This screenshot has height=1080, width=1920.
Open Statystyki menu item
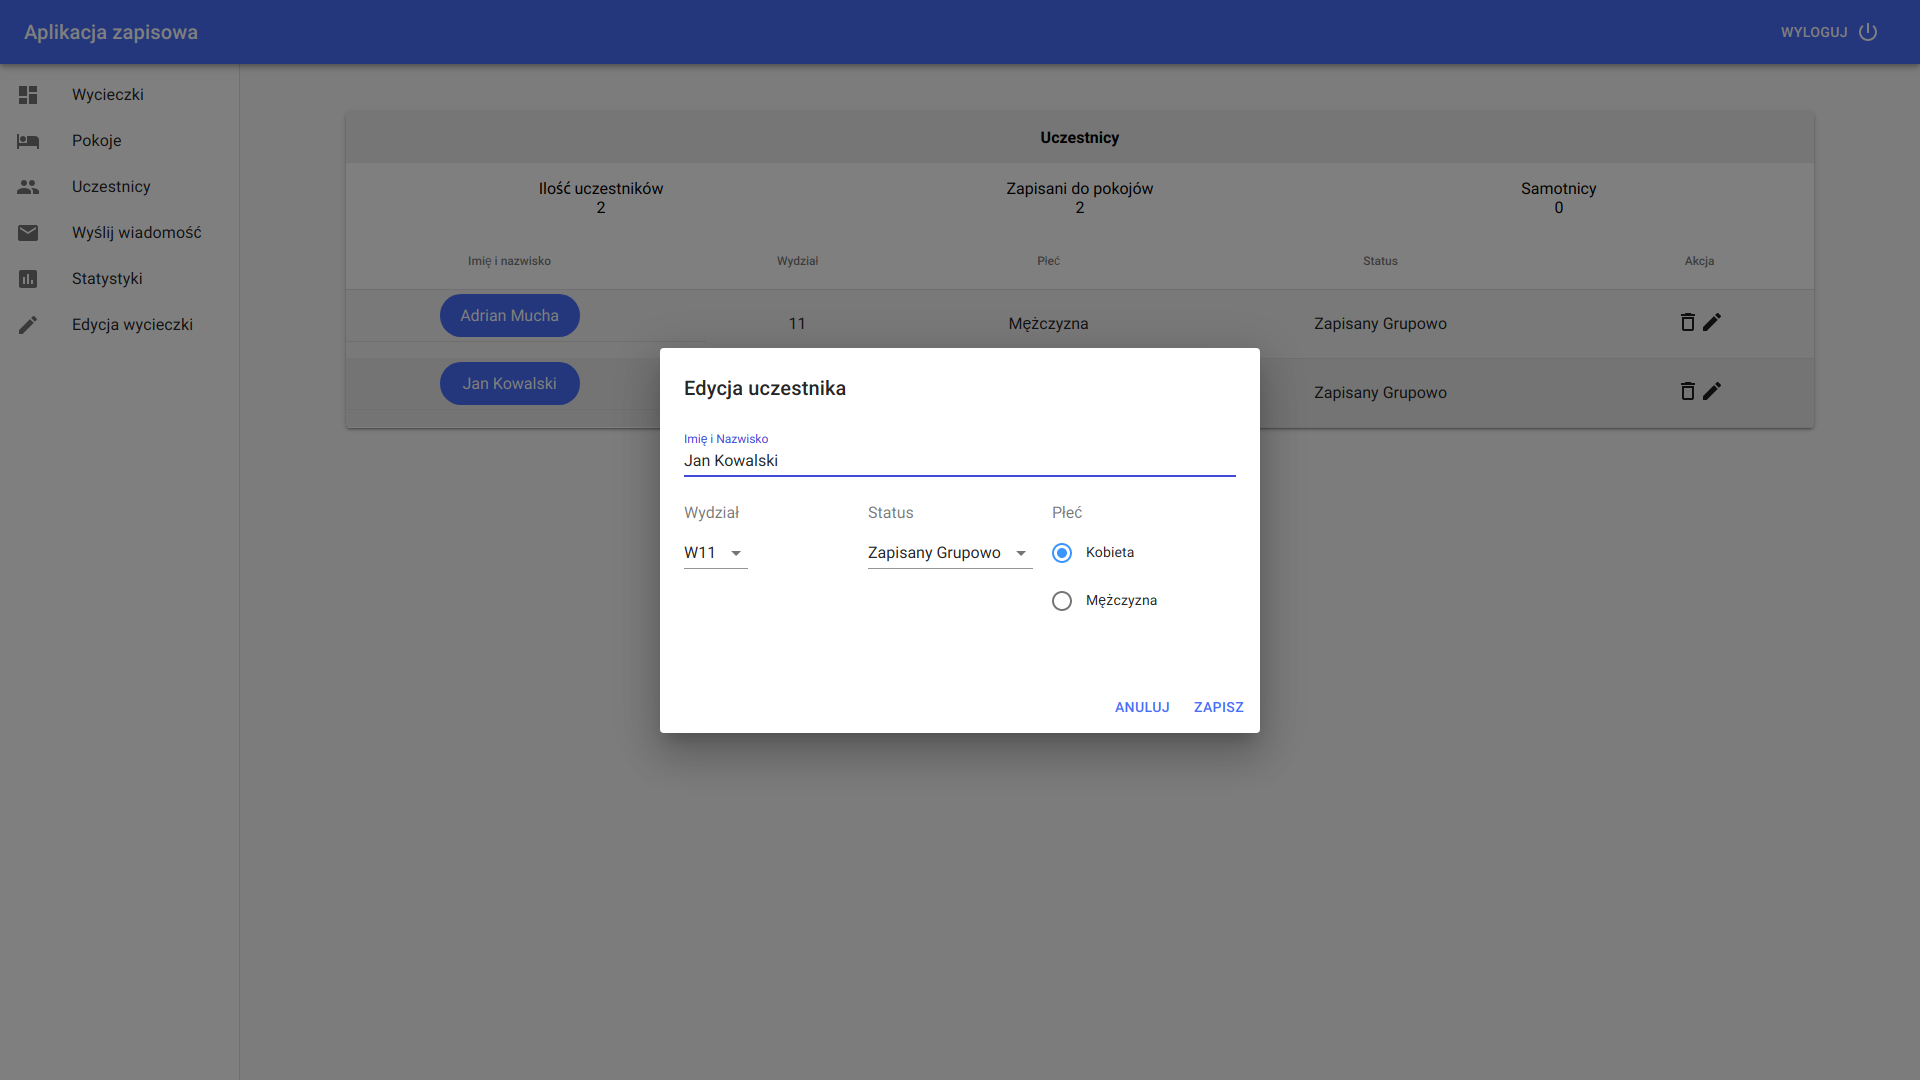pyautogui.click(x=107, y=279)
